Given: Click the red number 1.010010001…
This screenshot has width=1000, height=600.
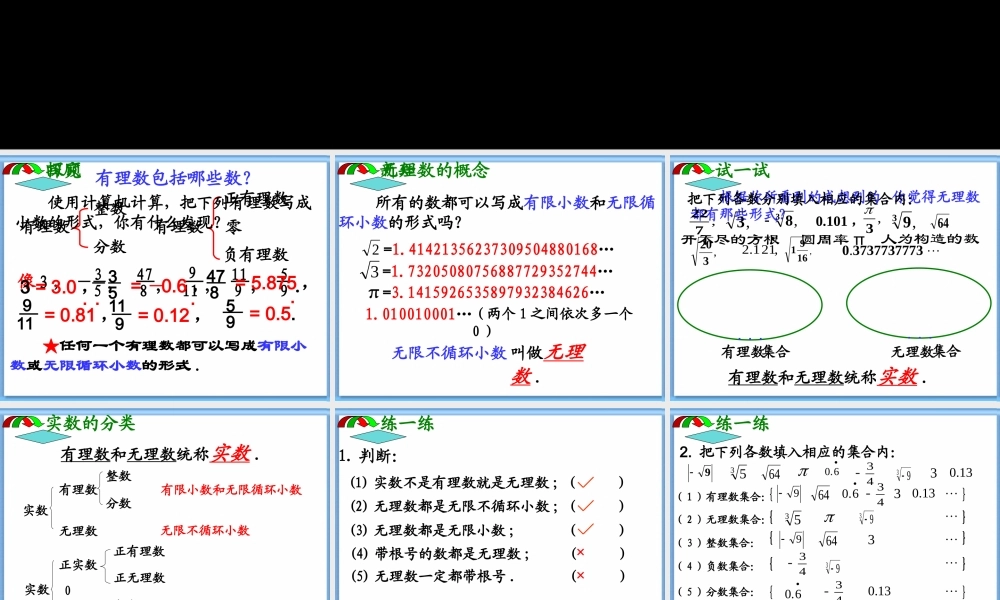Looking at the screenshot, I should pos(418,314).
